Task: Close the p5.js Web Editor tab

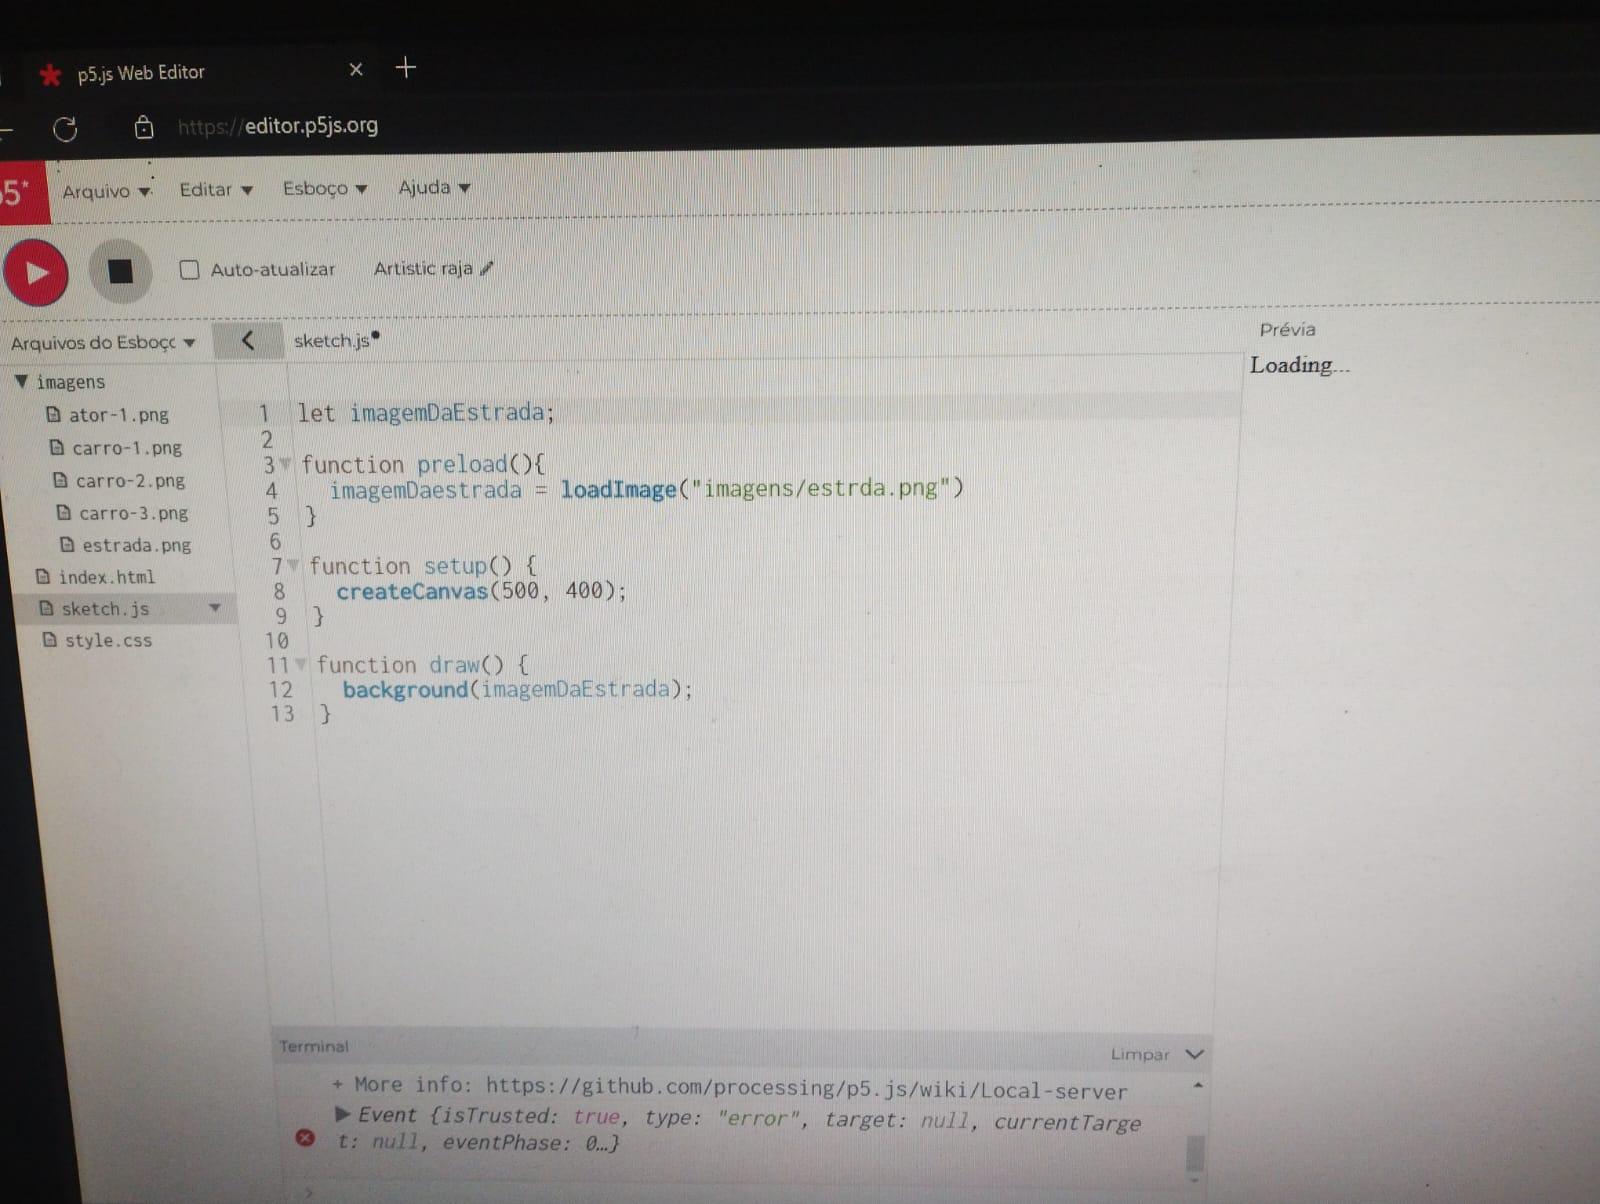Action: click(x=356, y=69)
